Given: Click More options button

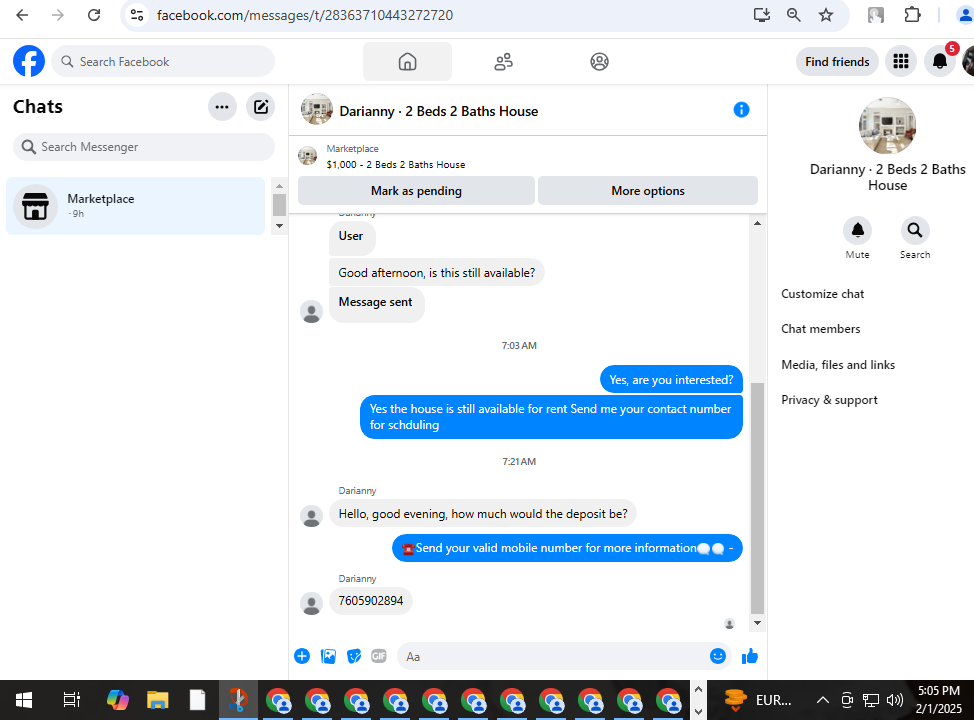Looking at the screenshot, I should (x=648, y=191).
